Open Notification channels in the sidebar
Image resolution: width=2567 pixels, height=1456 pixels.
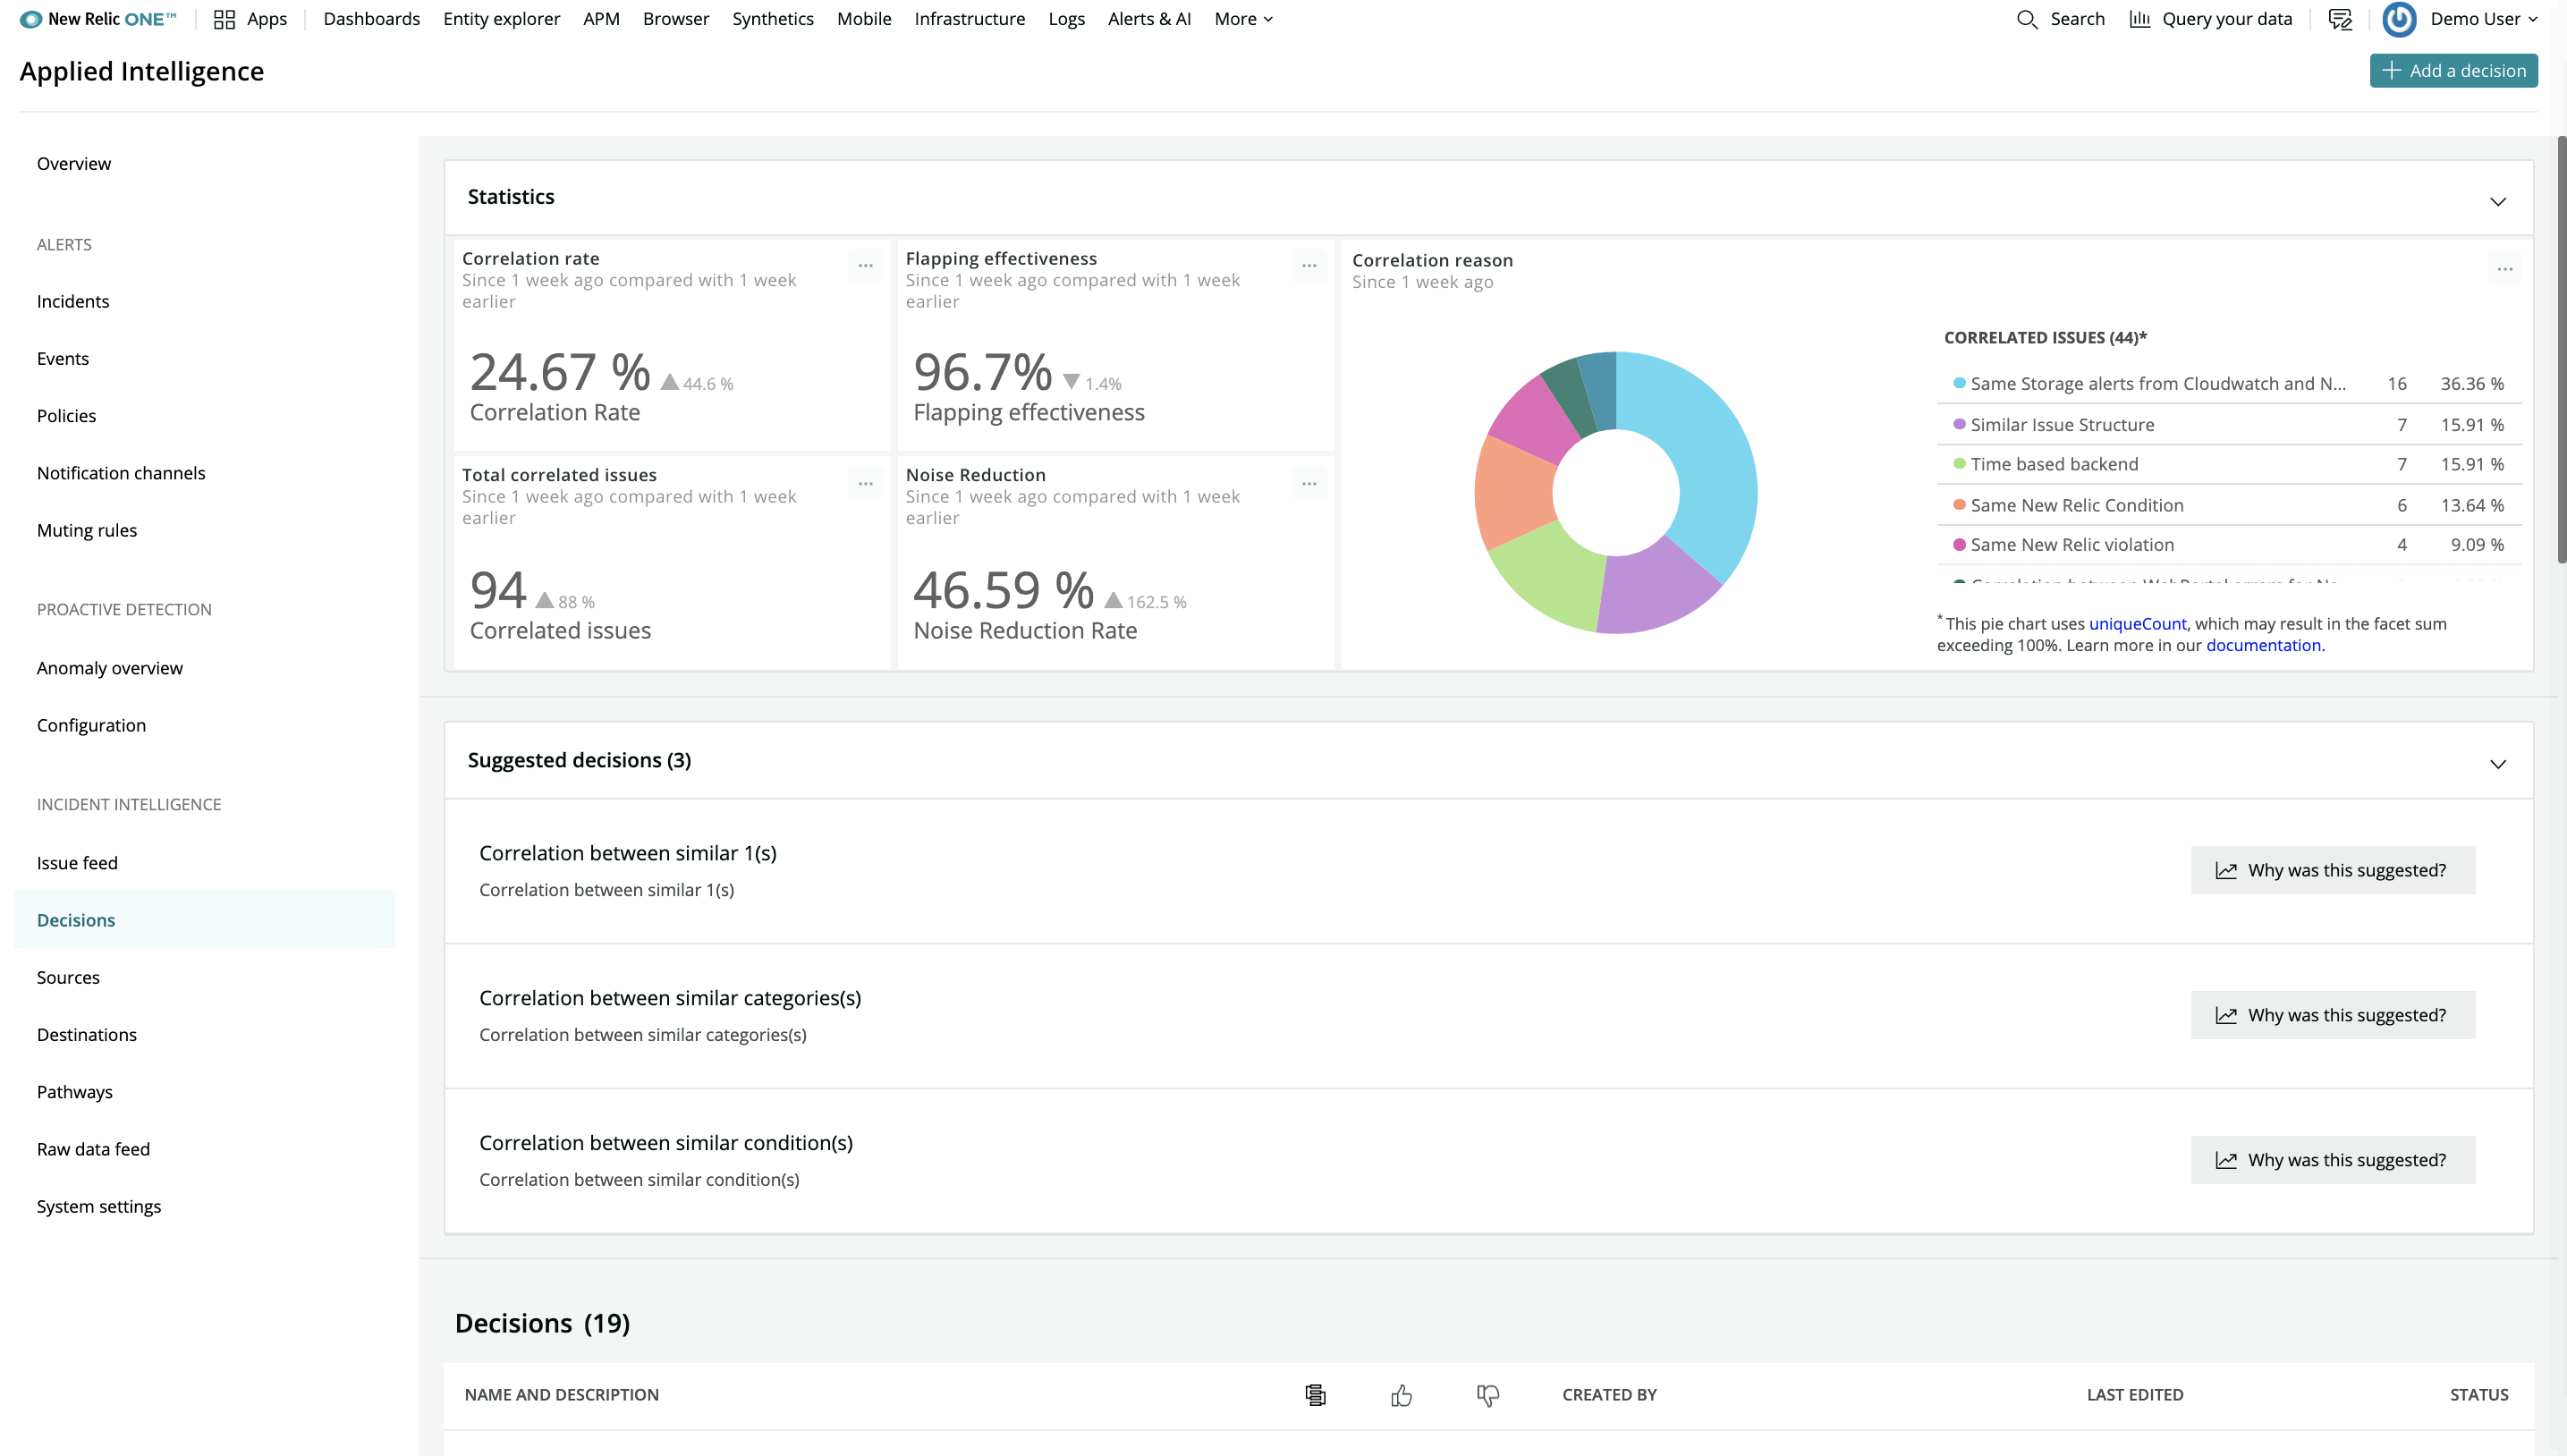[121, 473]
